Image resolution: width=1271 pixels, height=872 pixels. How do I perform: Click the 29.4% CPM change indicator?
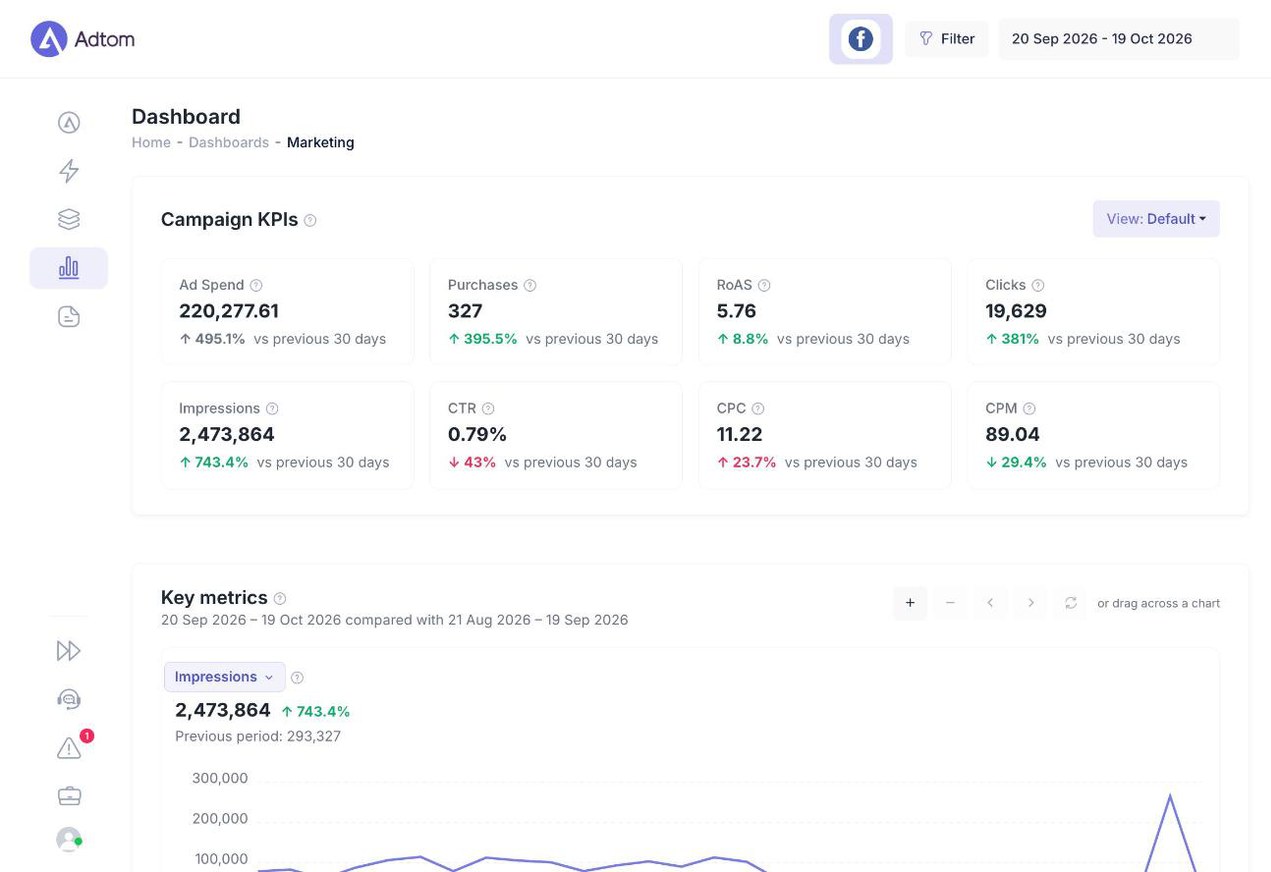[1016, 462]
